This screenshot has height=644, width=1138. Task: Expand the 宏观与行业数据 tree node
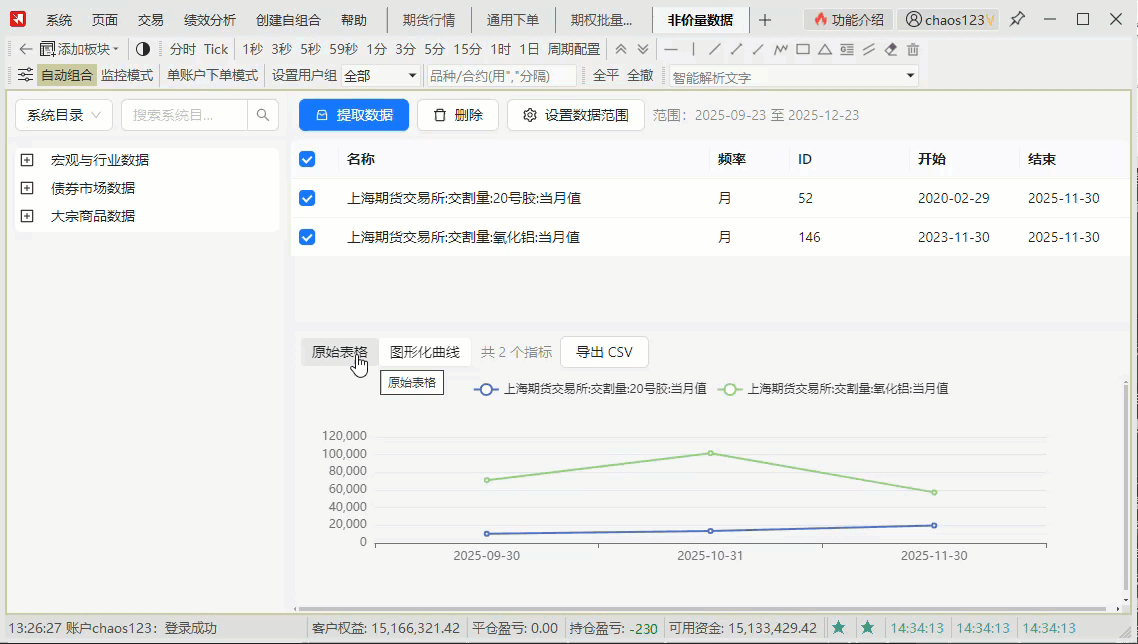tap(27, 160)
